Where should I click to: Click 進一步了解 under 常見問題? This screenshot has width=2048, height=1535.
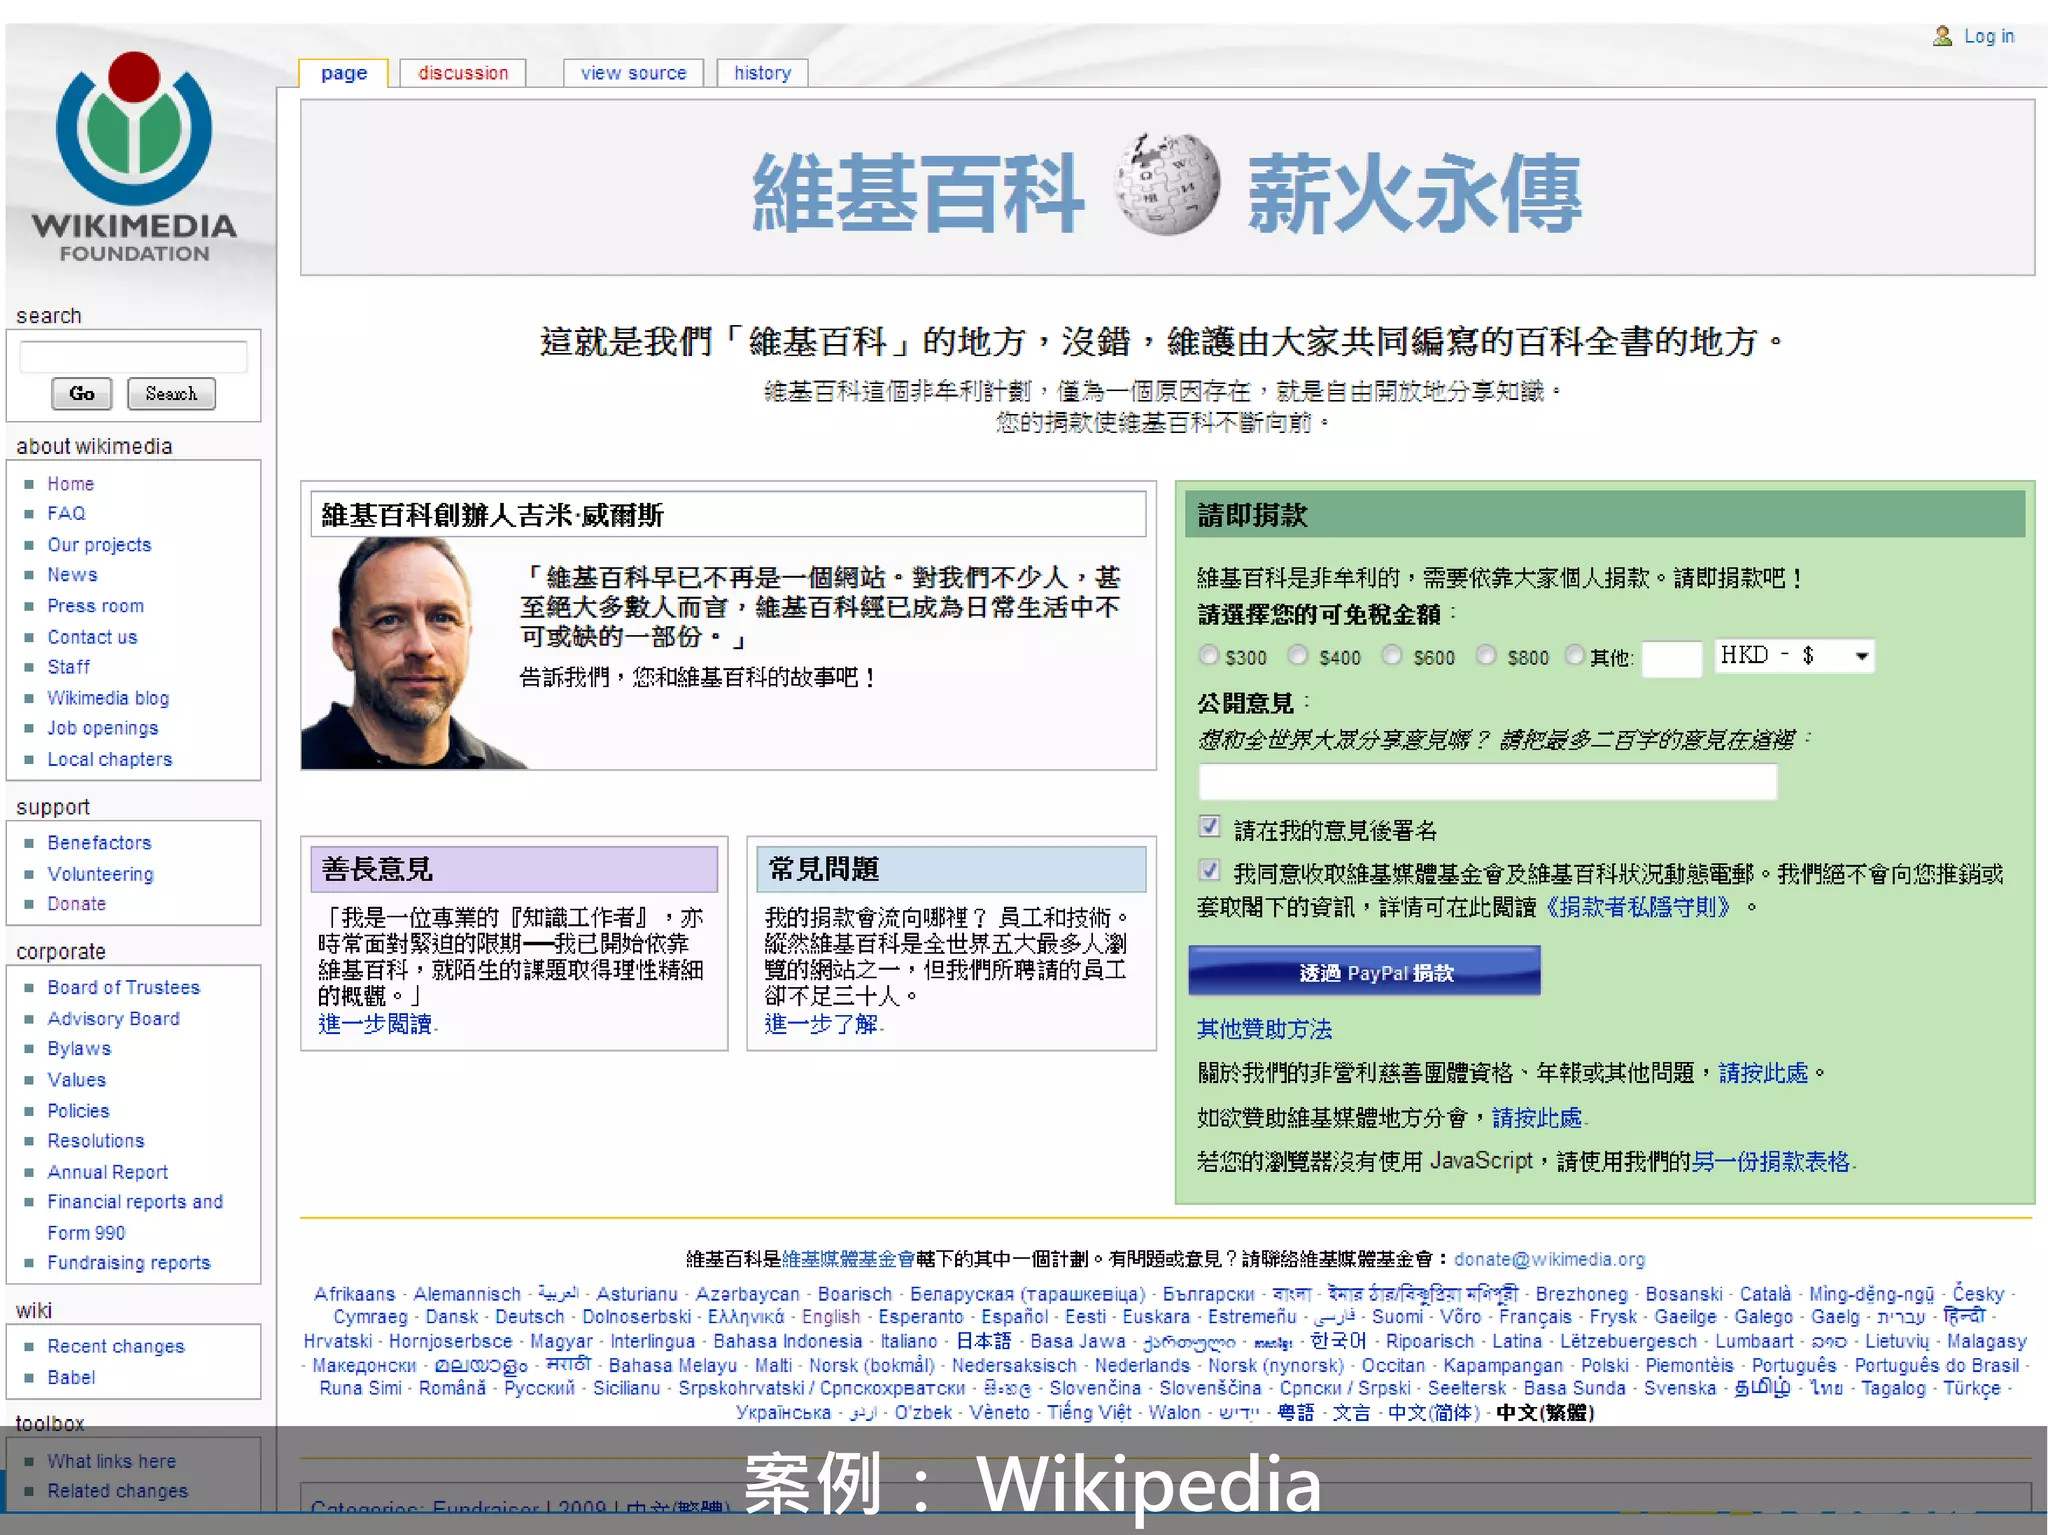pos(821,1024)
